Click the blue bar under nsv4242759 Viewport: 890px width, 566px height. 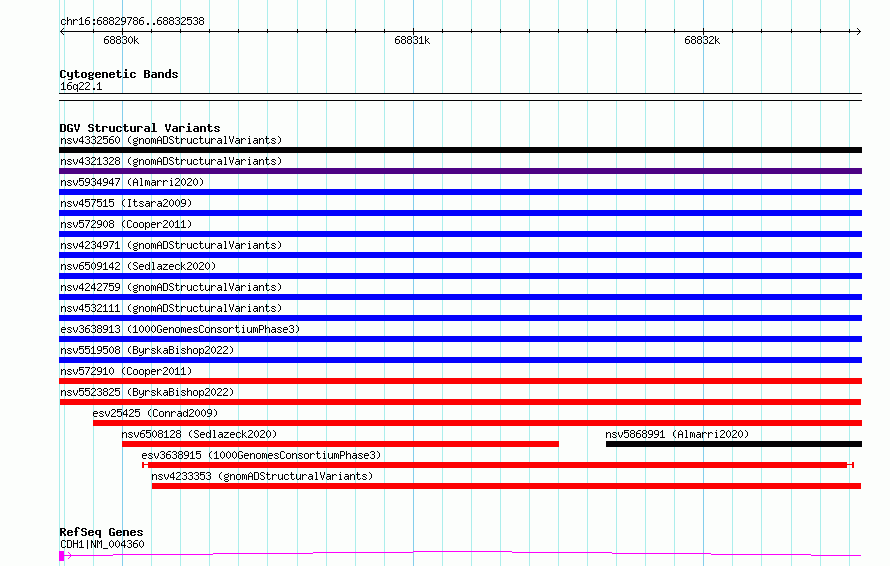click(460, 297)
